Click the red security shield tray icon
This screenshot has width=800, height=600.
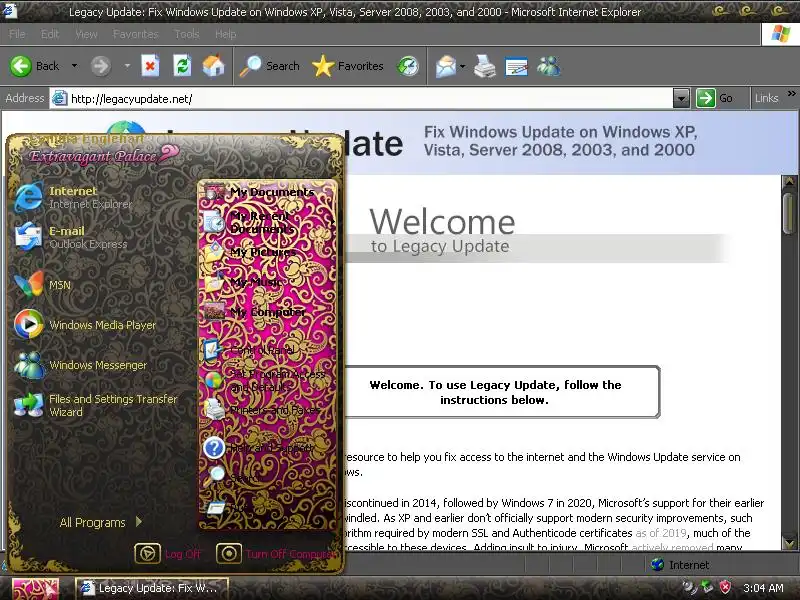[725, 587]
